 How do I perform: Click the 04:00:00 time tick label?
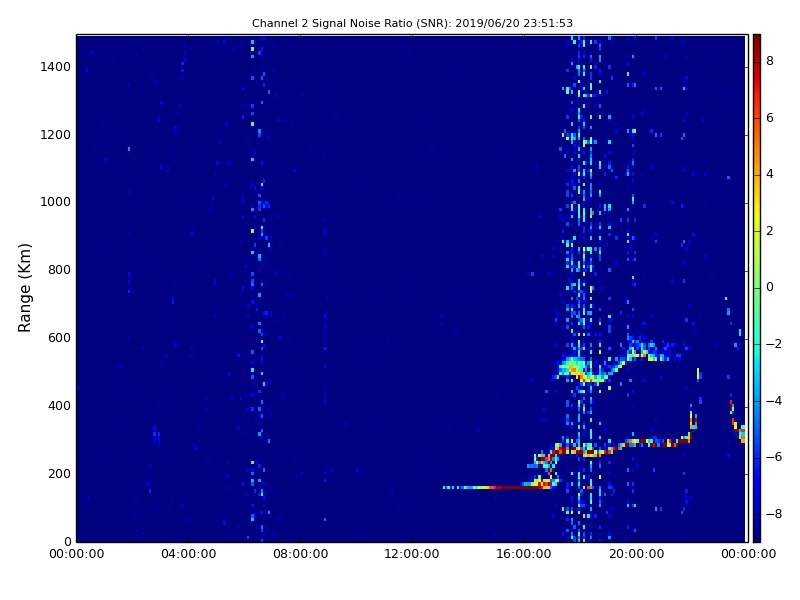point(189,554)
